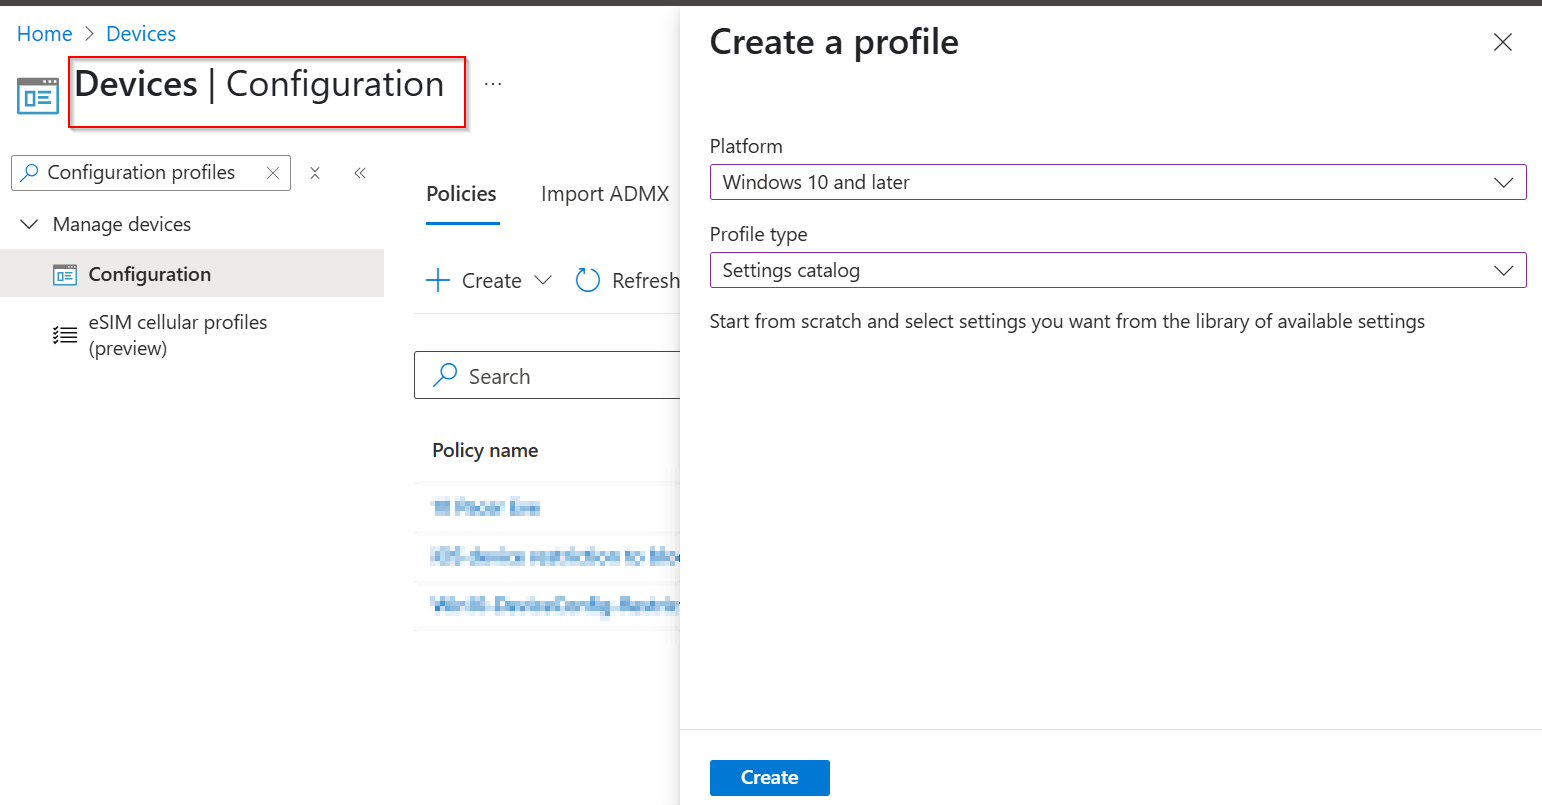
Task: Refresh the policies list
Action: click(x=628, y=281)
